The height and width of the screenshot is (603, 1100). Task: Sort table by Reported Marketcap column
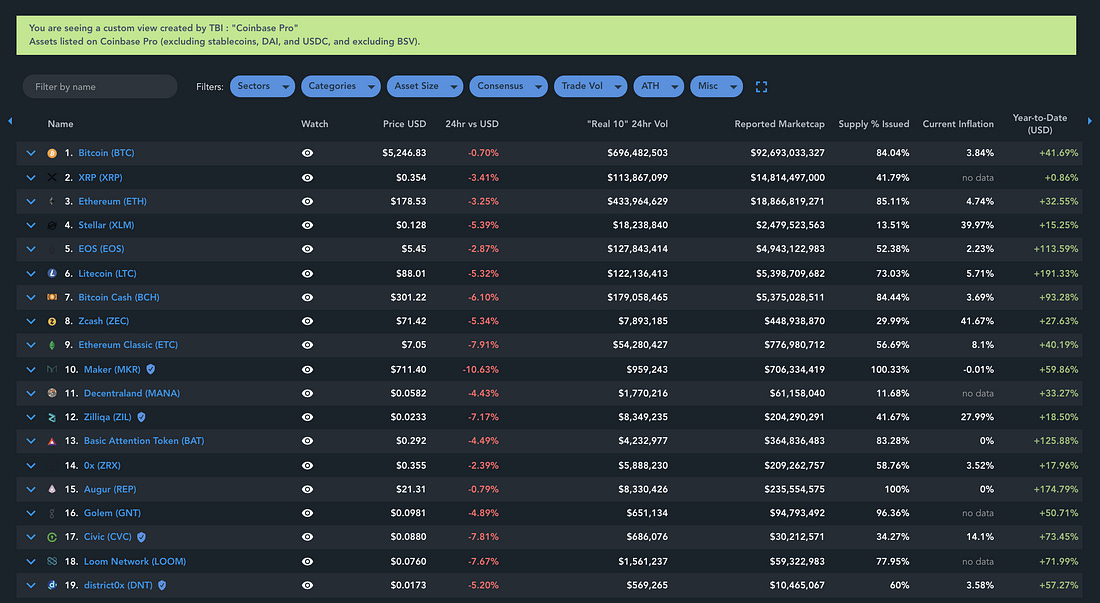pyautogui.click(x=779, y=124)
